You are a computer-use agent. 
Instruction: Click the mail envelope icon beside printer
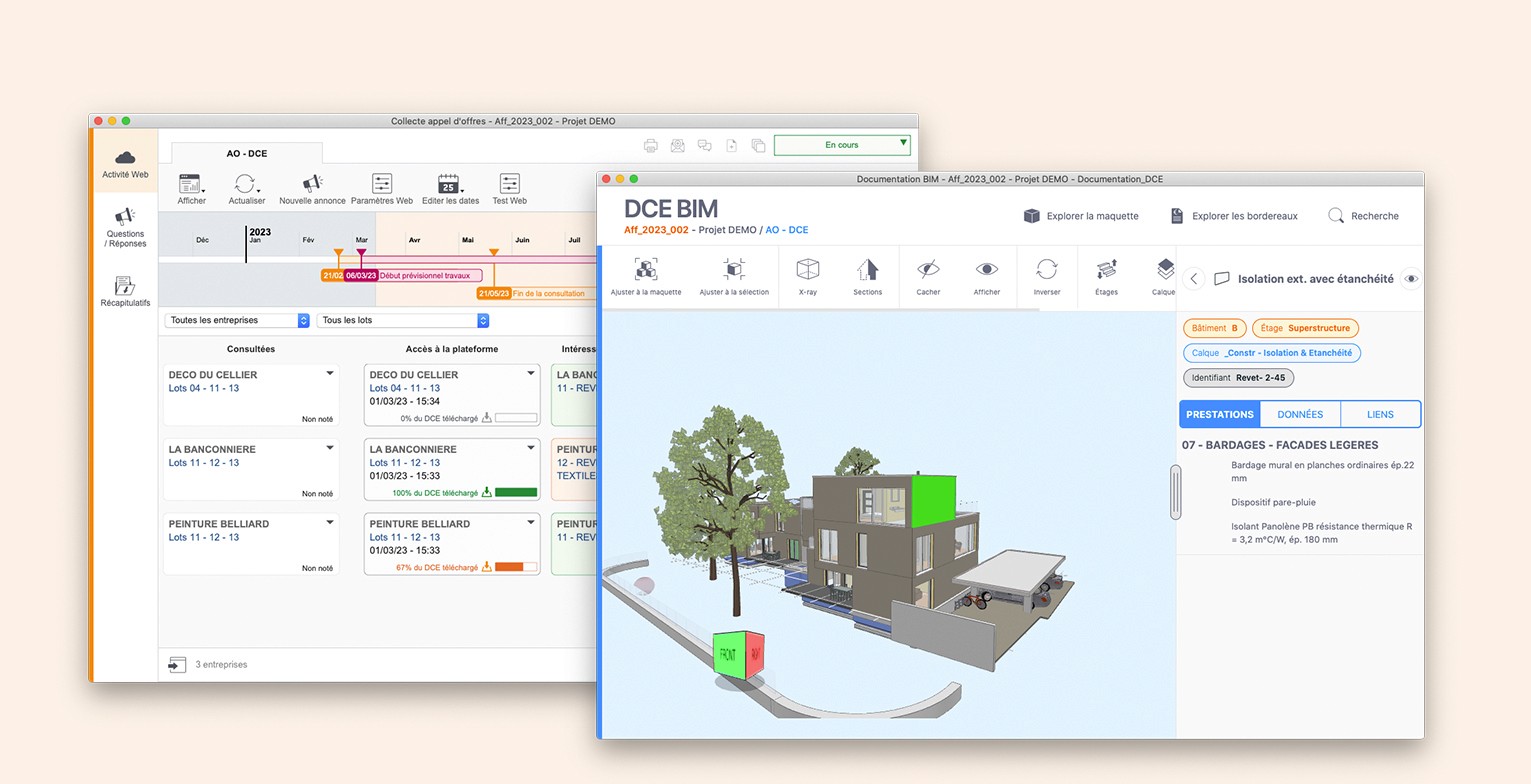tap(678, 145)
